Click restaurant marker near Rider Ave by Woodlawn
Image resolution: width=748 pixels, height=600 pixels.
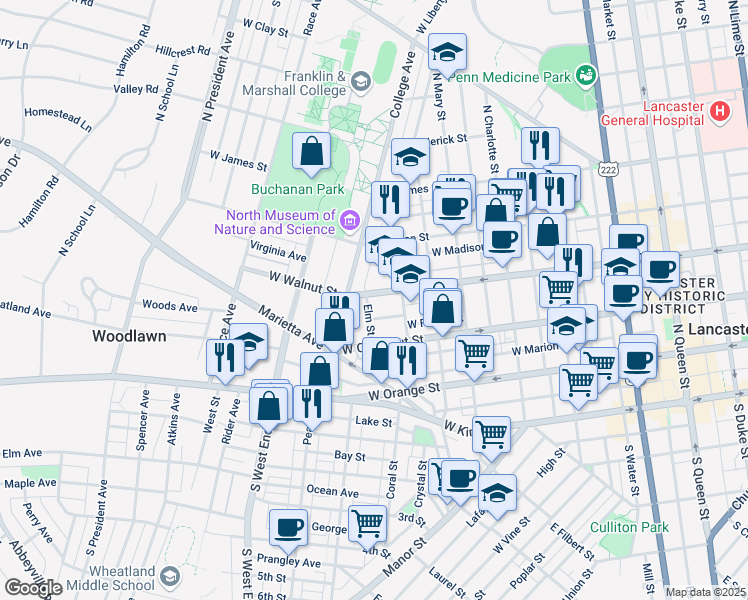(225, 358)
